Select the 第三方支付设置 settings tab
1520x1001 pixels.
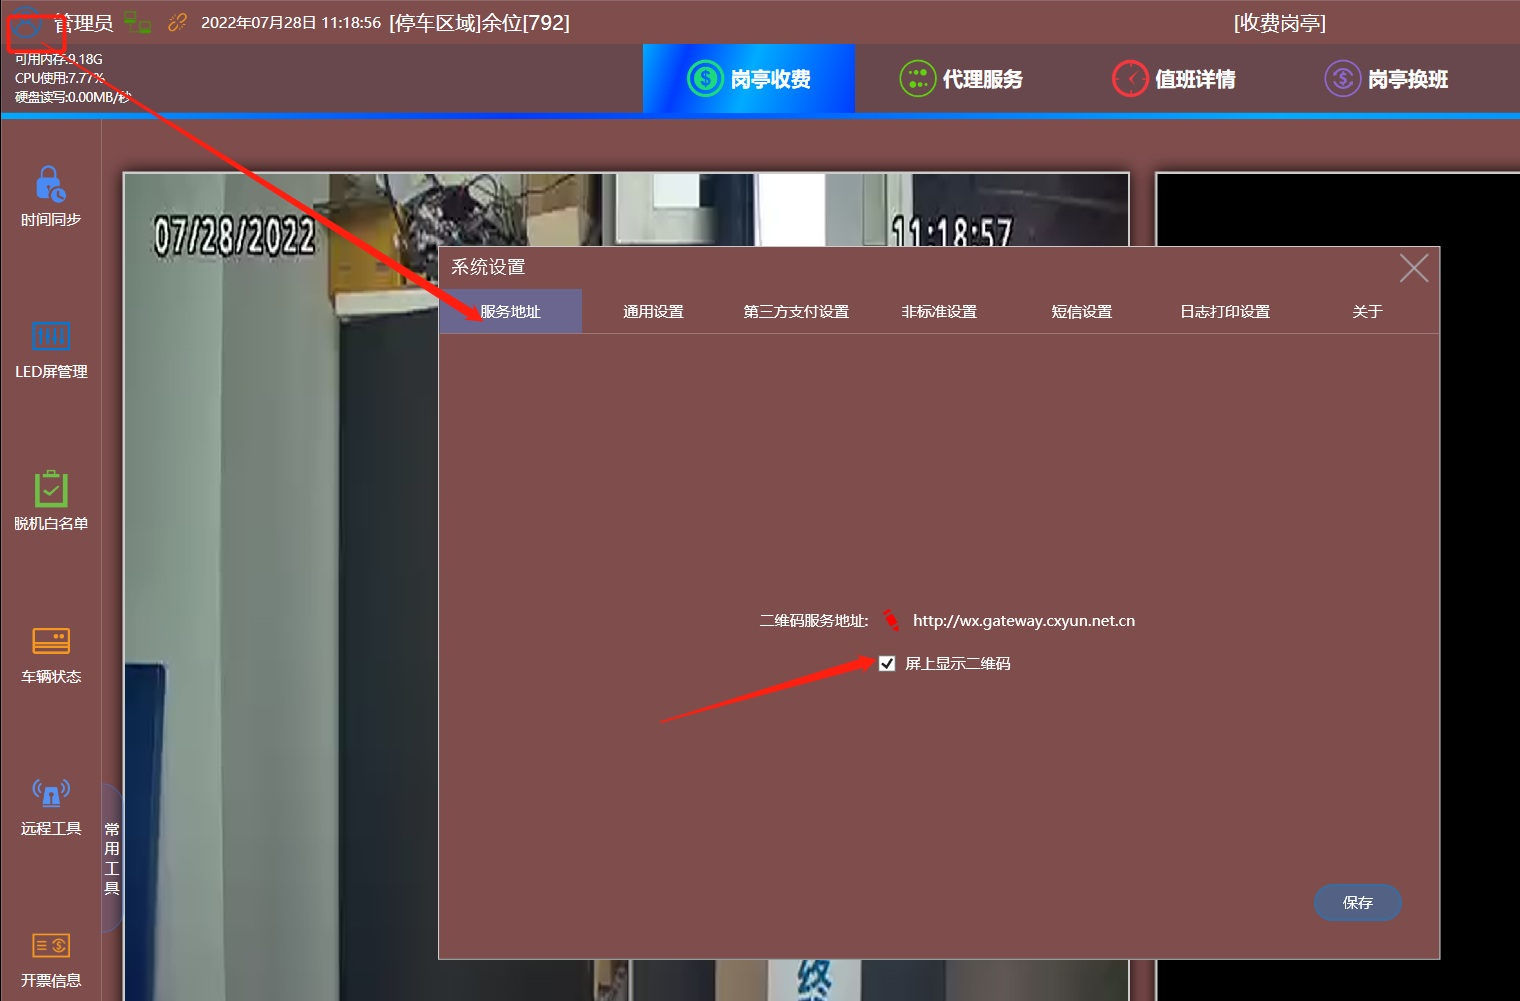(796, 311)
